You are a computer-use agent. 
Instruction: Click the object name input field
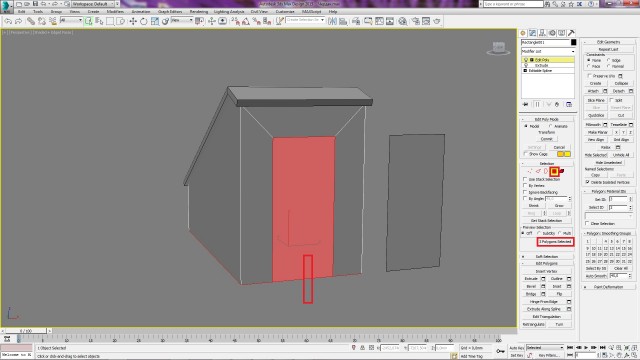pyautogui.click(x=545, y=42)
